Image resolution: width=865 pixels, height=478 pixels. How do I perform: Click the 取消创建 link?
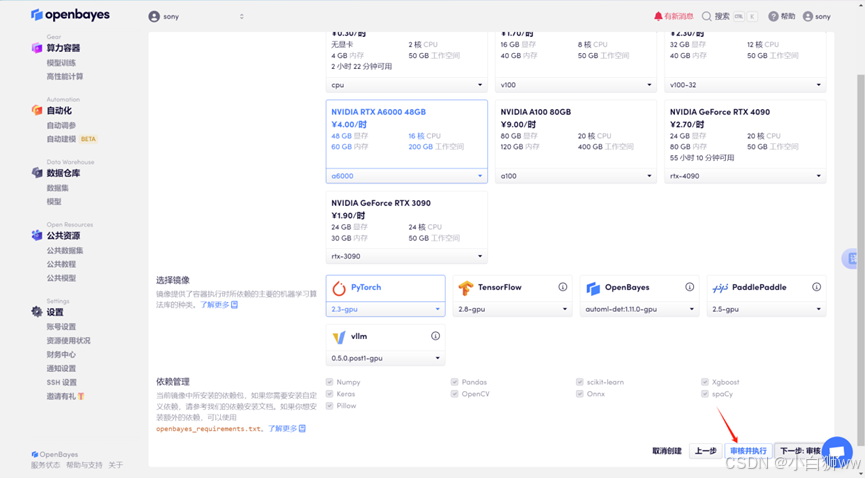[667, 451]
